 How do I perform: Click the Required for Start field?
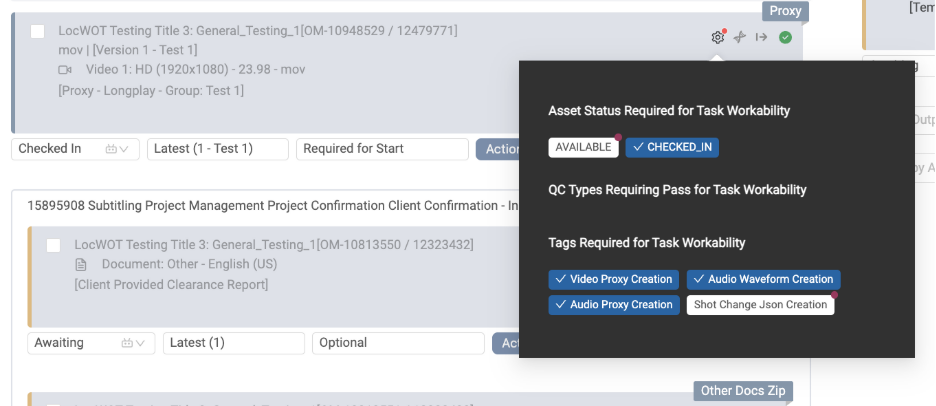click(382, 149)
